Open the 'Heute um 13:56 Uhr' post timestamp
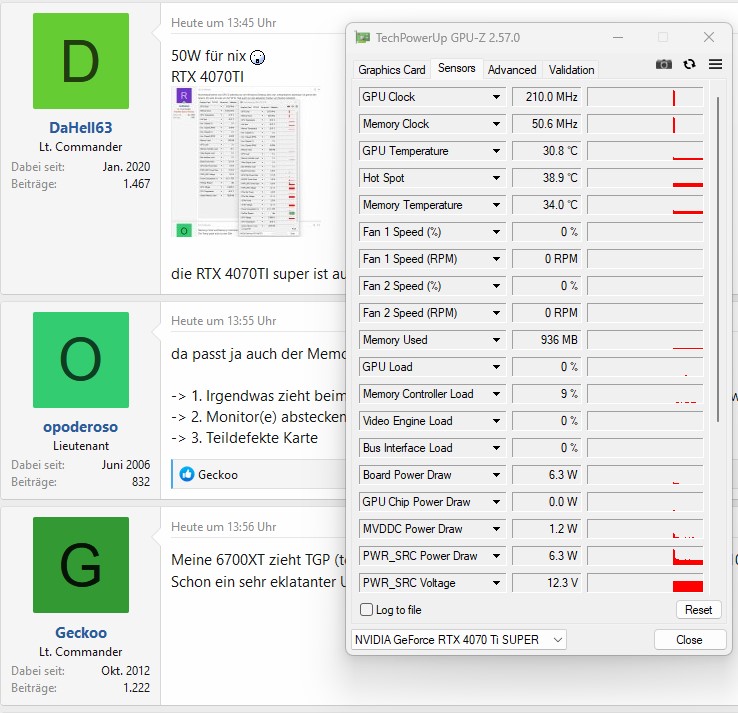 224,527
